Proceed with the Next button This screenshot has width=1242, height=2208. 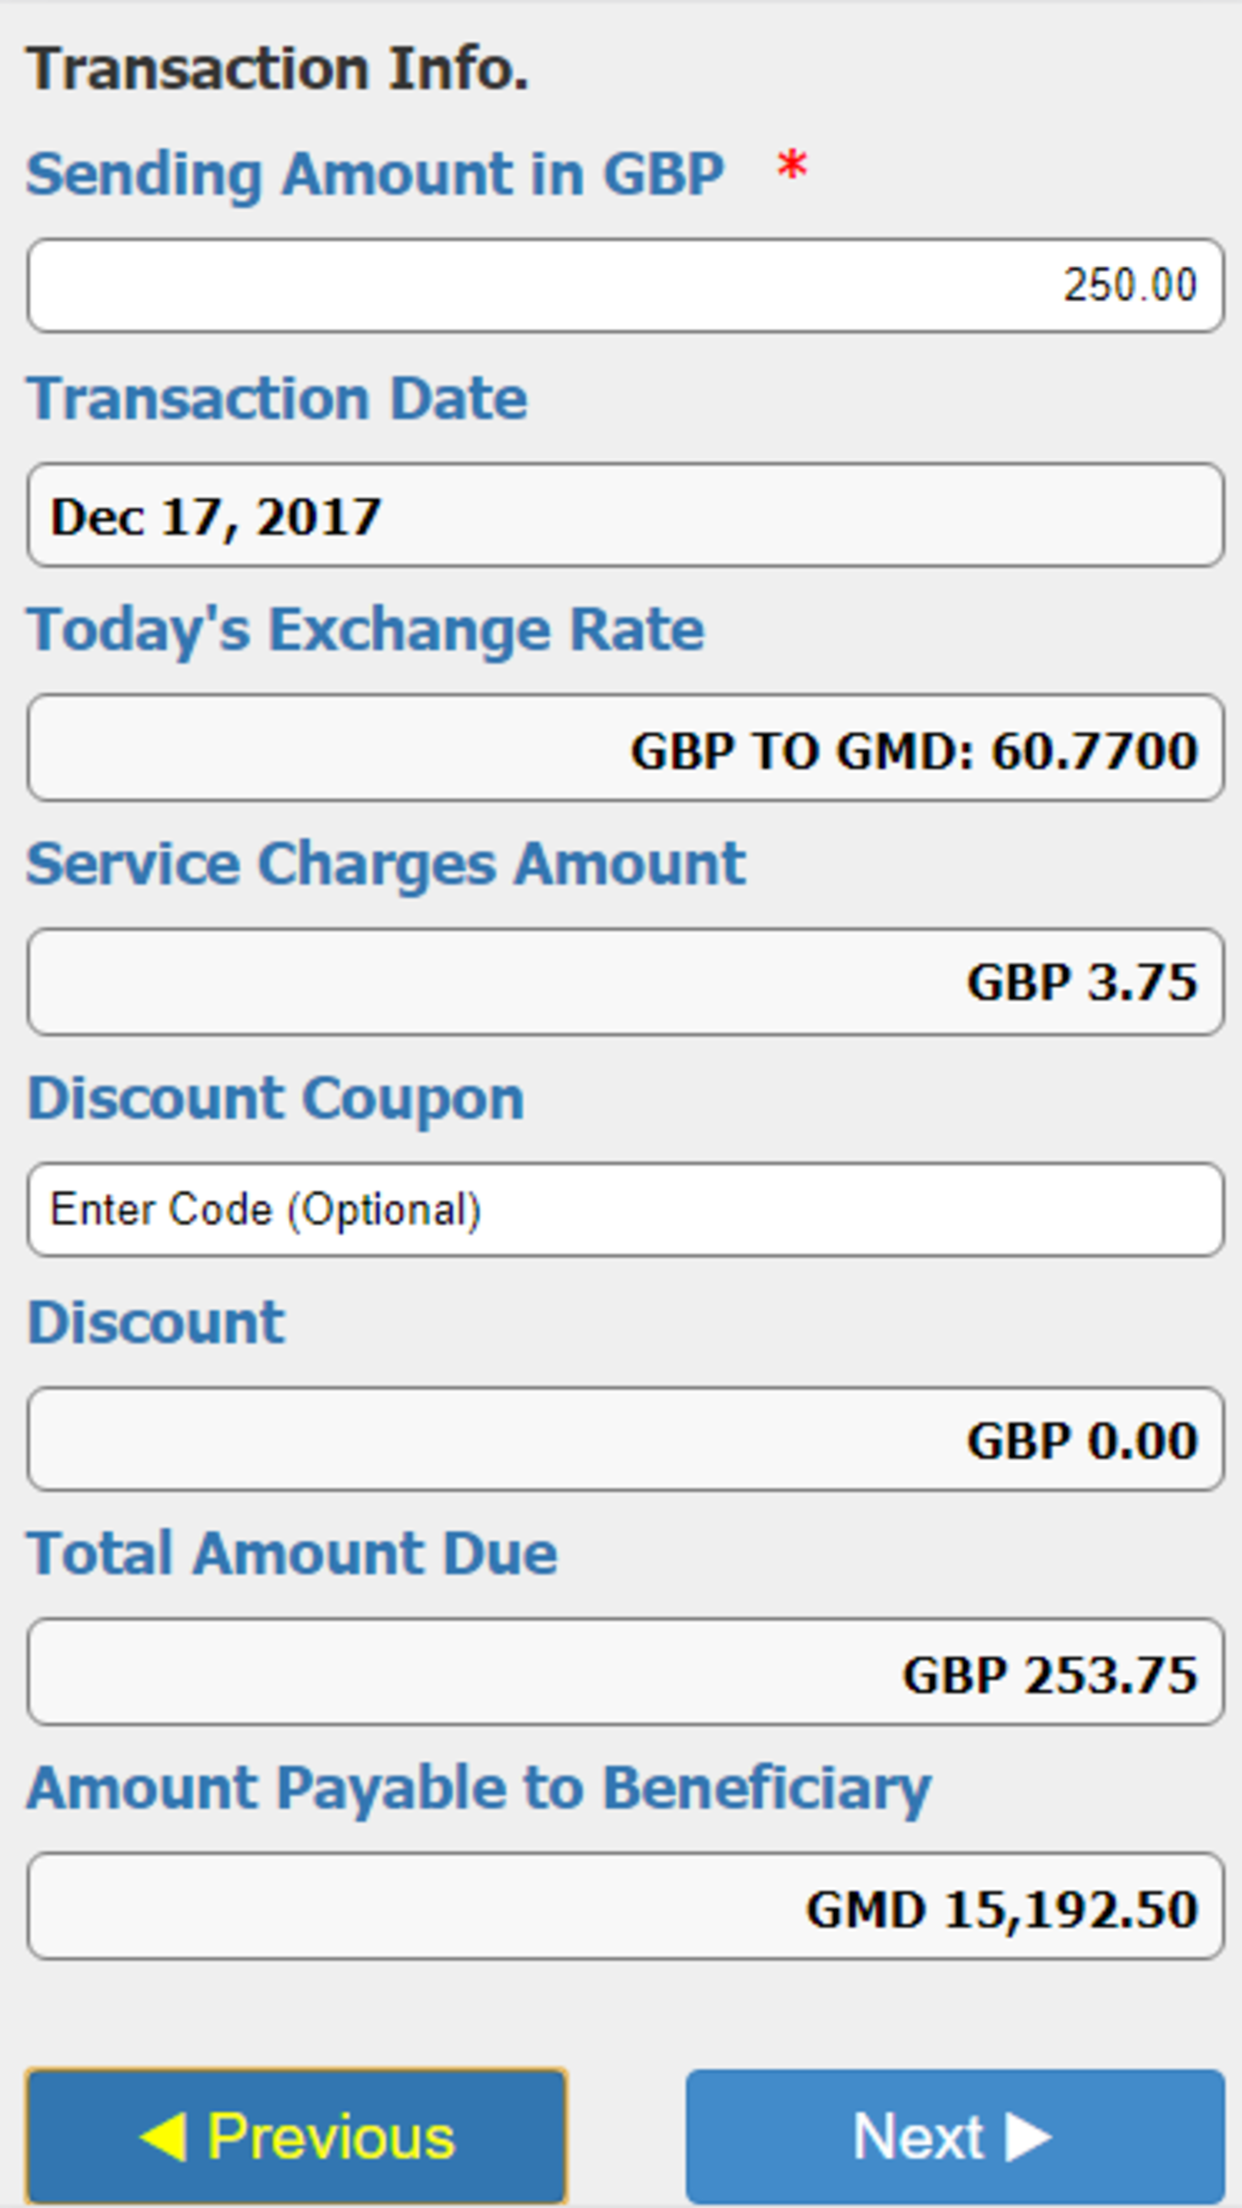[955, 2136]
